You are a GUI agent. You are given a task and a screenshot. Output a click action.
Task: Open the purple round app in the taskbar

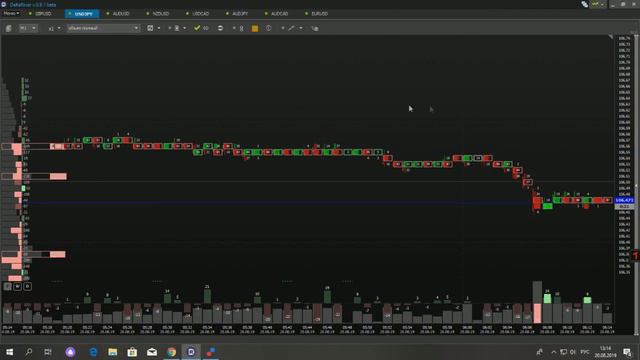[70, 352]
